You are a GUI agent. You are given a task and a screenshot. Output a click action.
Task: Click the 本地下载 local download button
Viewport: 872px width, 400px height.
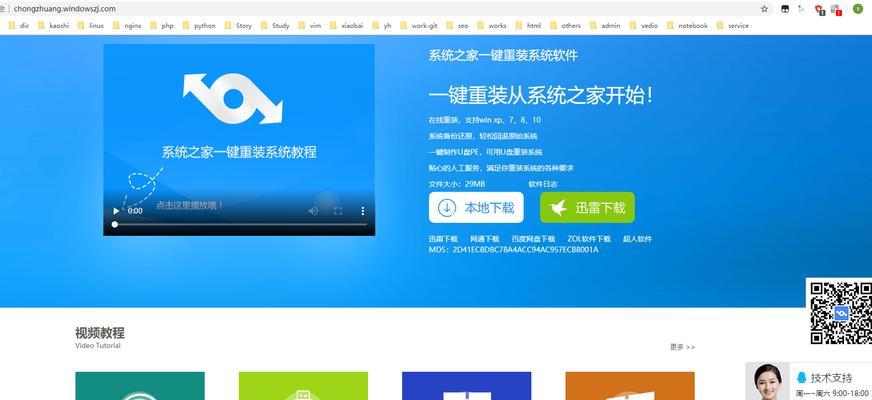tap(476, 208)
